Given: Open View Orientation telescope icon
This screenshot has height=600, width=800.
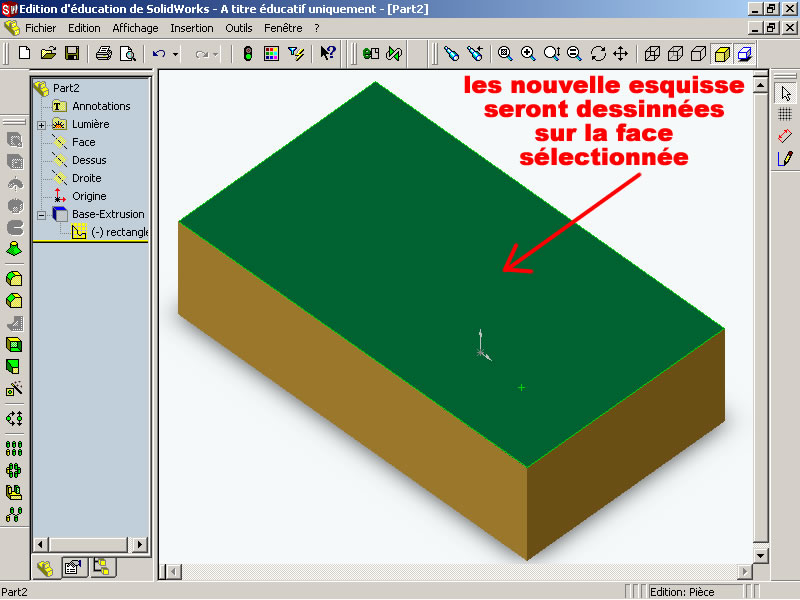Looking at the screenshot, I should tap(451, 53).
